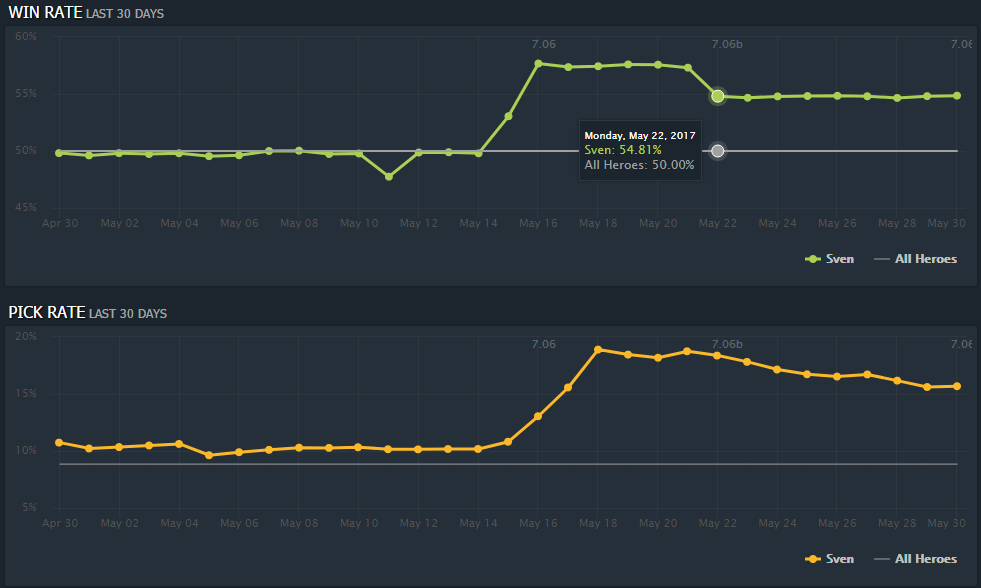Click the All Heroes legend dot under Pick Rate chart
Screen dimensions: 981x588
coord(881,559)
